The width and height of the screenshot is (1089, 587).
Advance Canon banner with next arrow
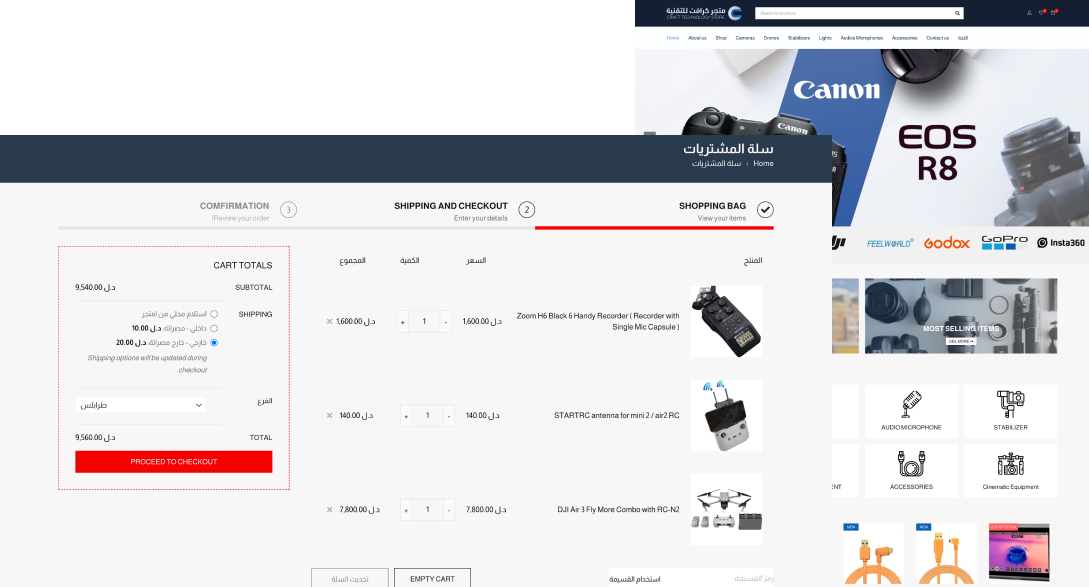(1074, 138)
